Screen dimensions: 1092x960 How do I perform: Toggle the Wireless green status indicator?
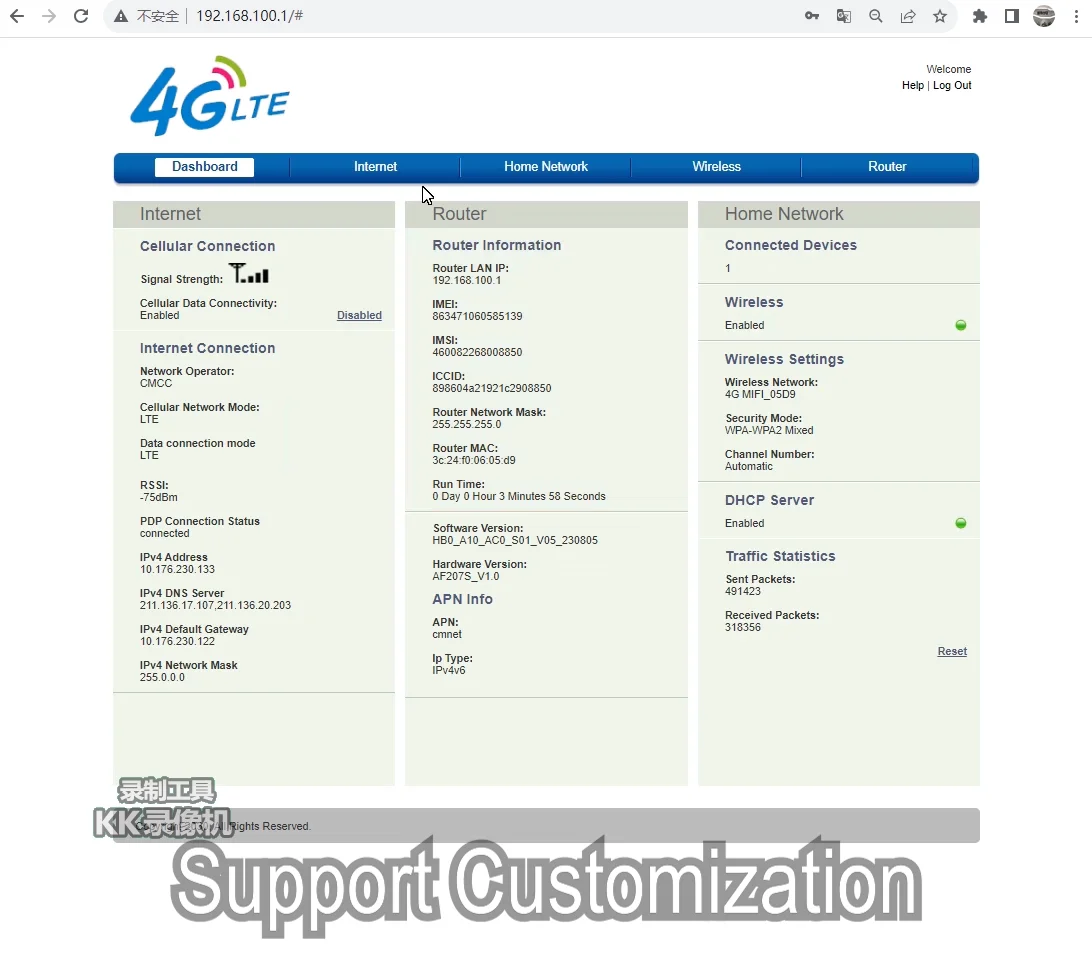pos(961,325)
